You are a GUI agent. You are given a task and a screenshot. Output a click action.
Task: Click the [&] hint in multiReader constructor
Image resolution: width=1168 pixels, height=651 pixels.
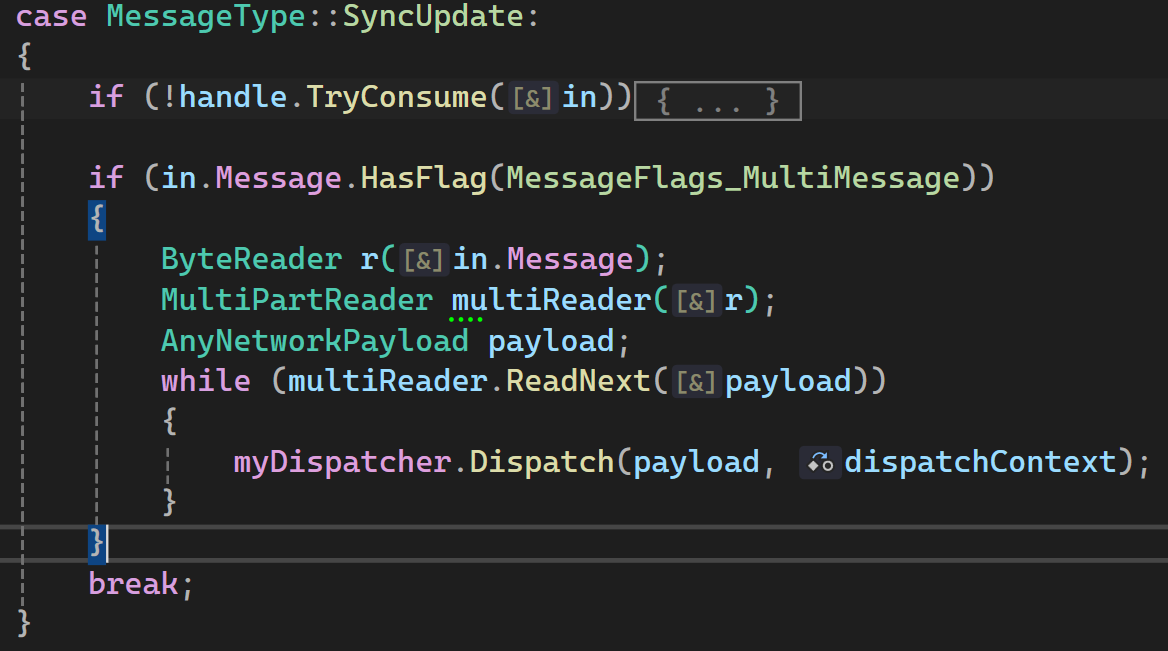(695, 301)
